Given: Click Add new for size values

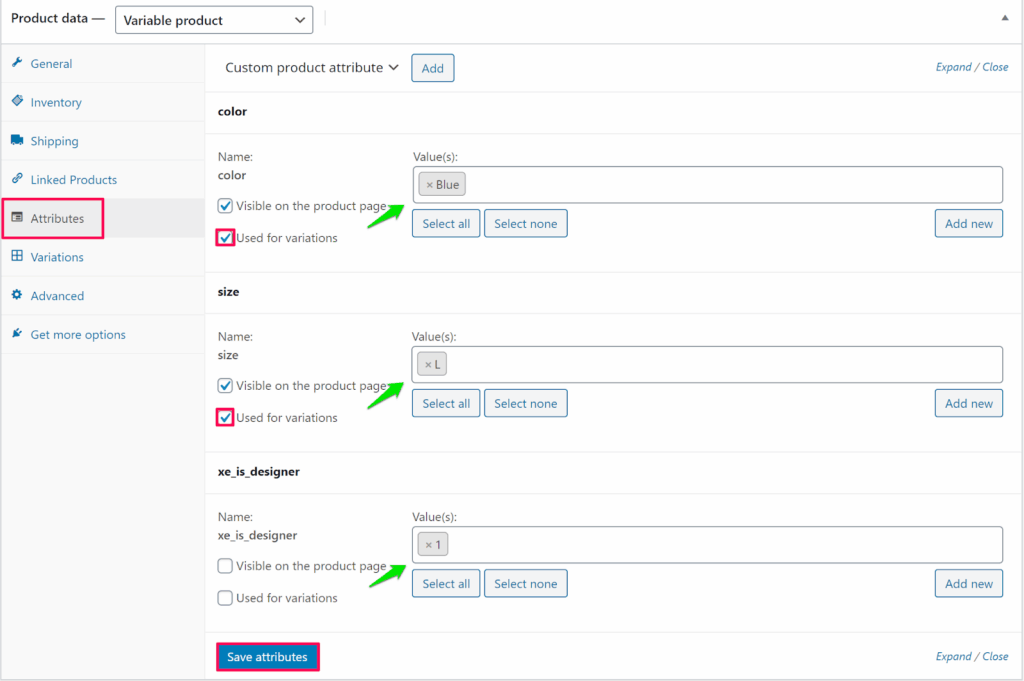Looking at the screenshot, I should (968, 404).
